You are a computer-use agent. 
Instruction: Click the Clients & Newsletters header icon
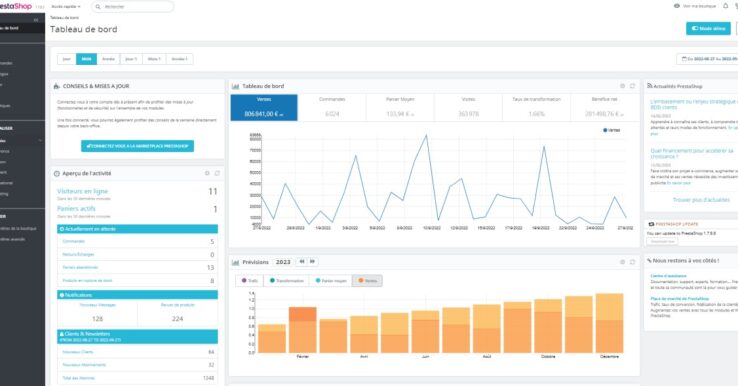61,334
